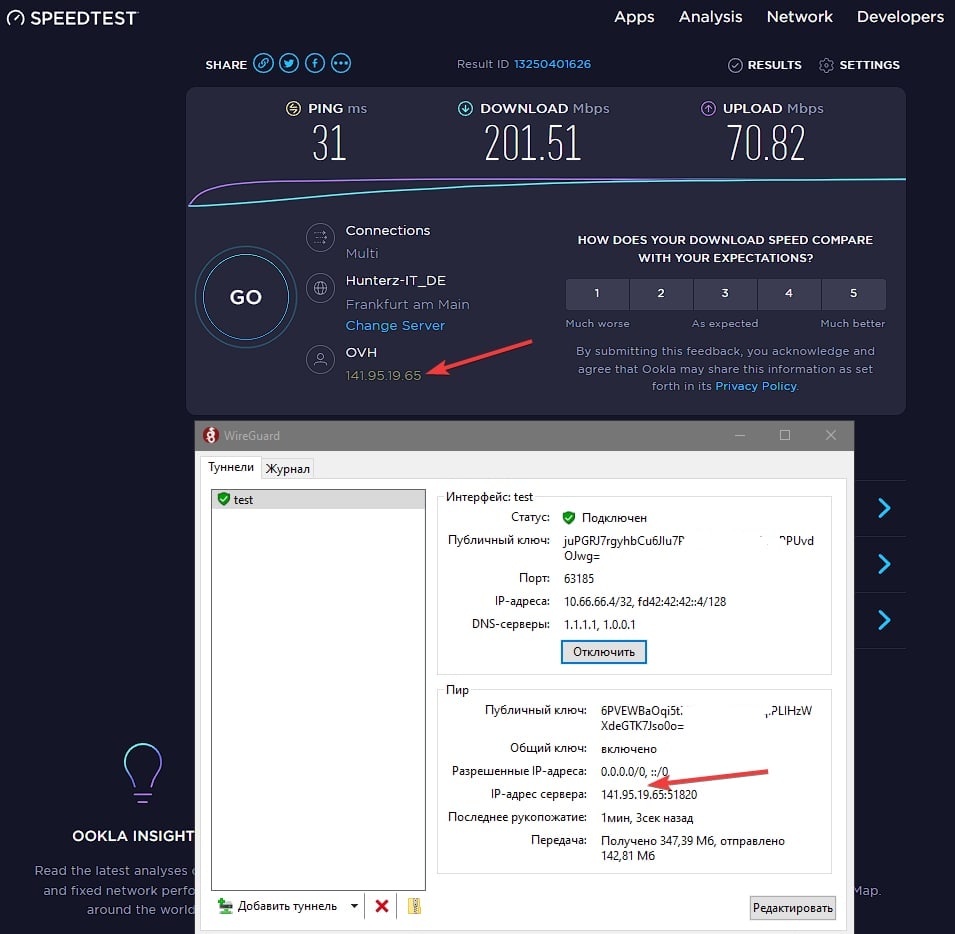Viewport: 955px width, 934px height.
Task: Click the Multi connections text
Action: (x=362, y=253)
